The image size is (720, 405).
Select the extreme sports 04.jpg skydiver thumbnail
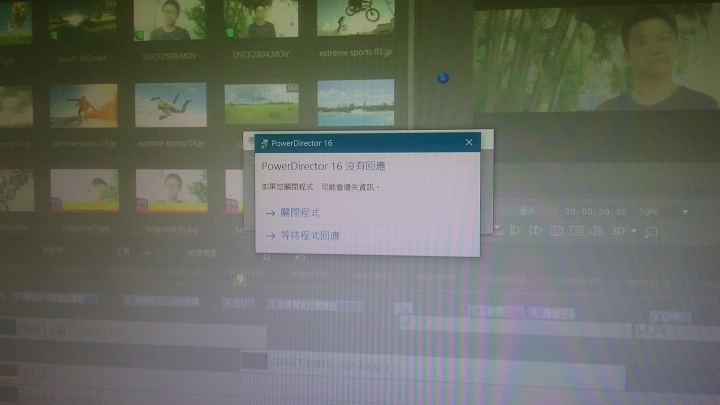(171, 105)
